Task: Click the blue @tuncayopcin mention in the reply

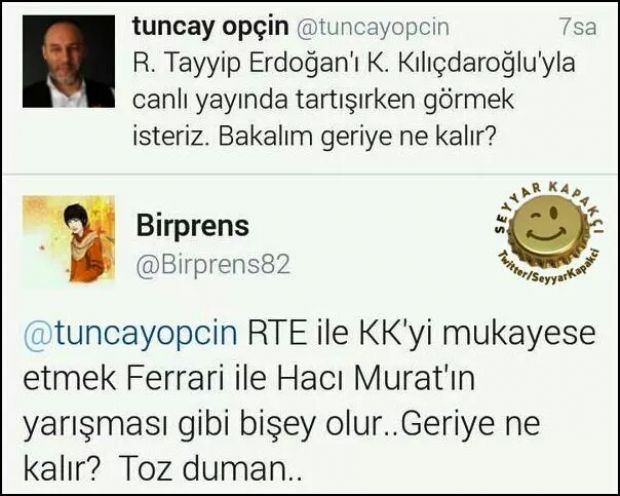Action: [130, 334]
